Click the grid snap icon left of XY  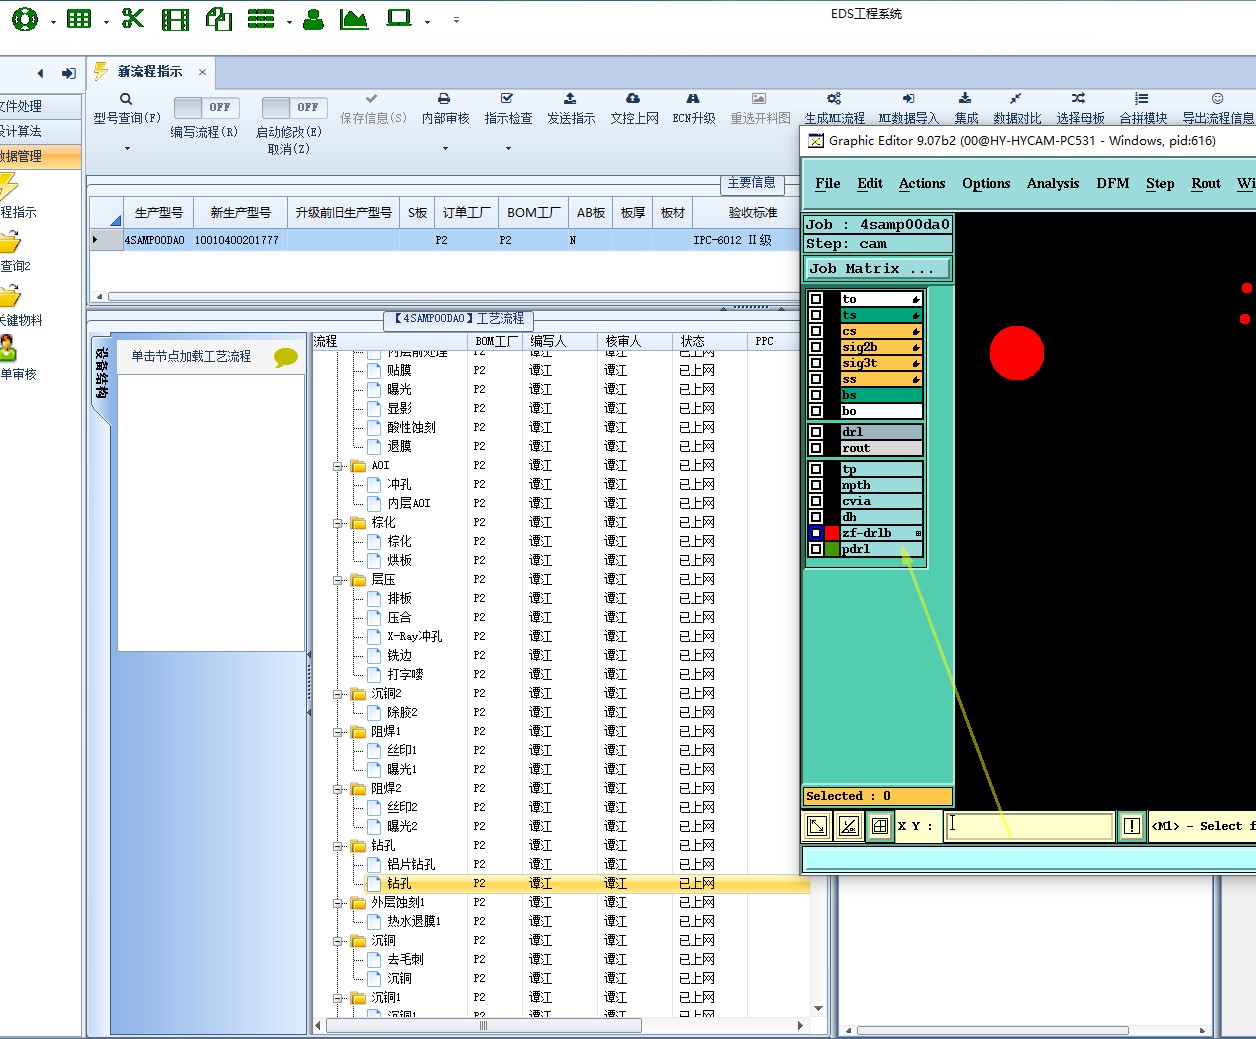880,826
